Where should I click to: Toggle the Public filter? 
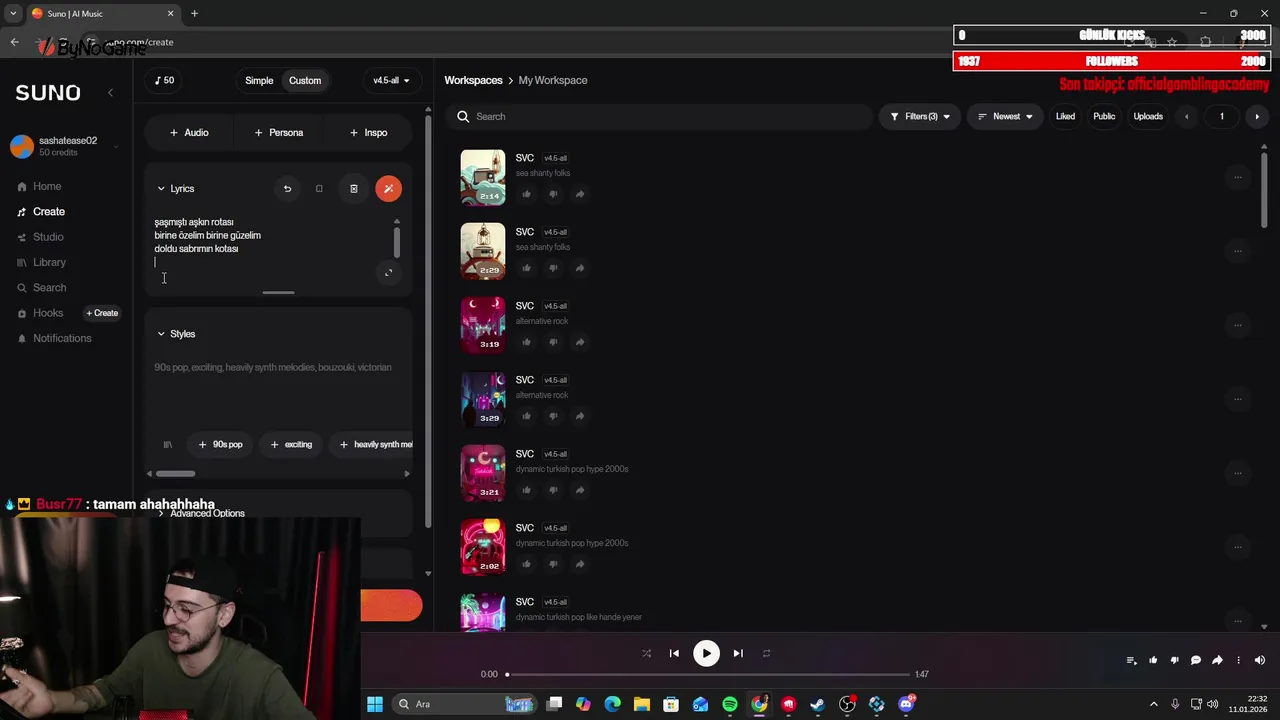(x=1104, y=117)
